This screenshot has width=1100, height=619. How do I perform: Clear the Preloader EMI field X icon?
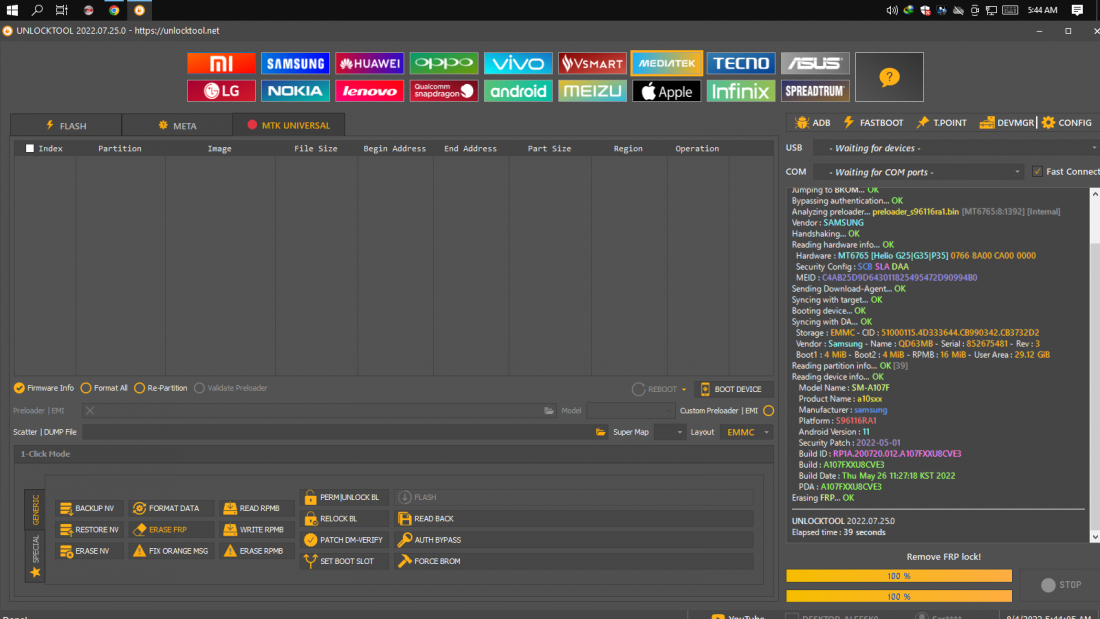[90, 411]
